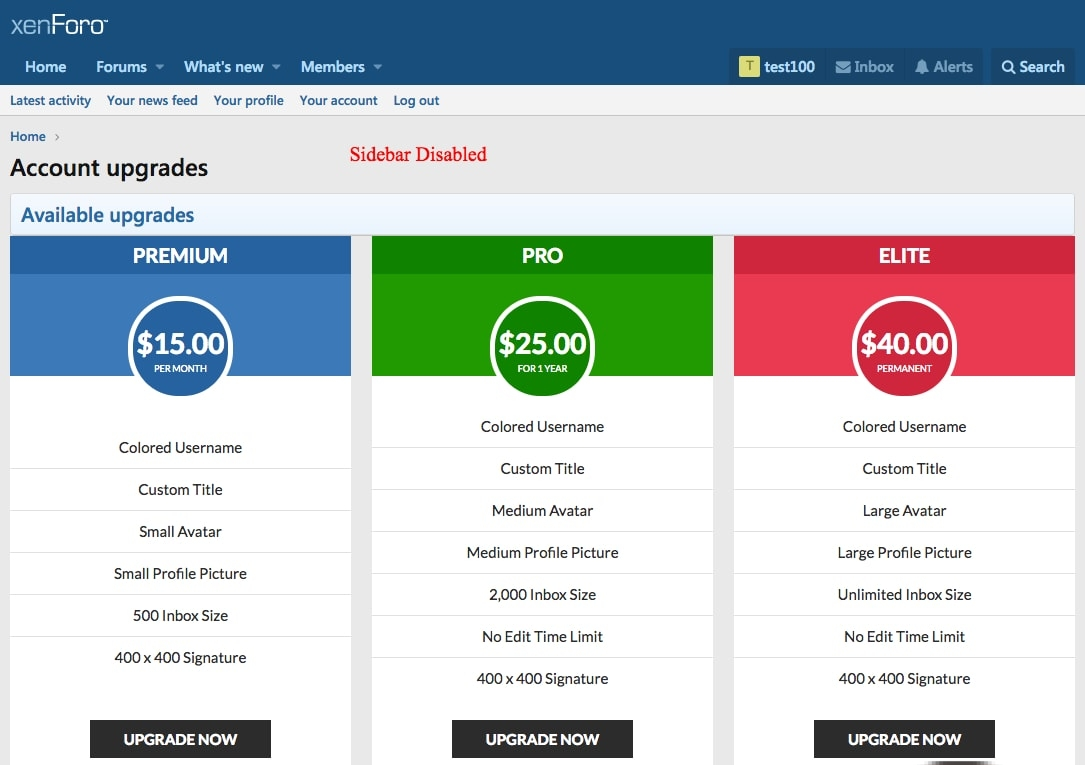Open the Latest activity link
1085x765 pixels.
(x=50, y=100)
